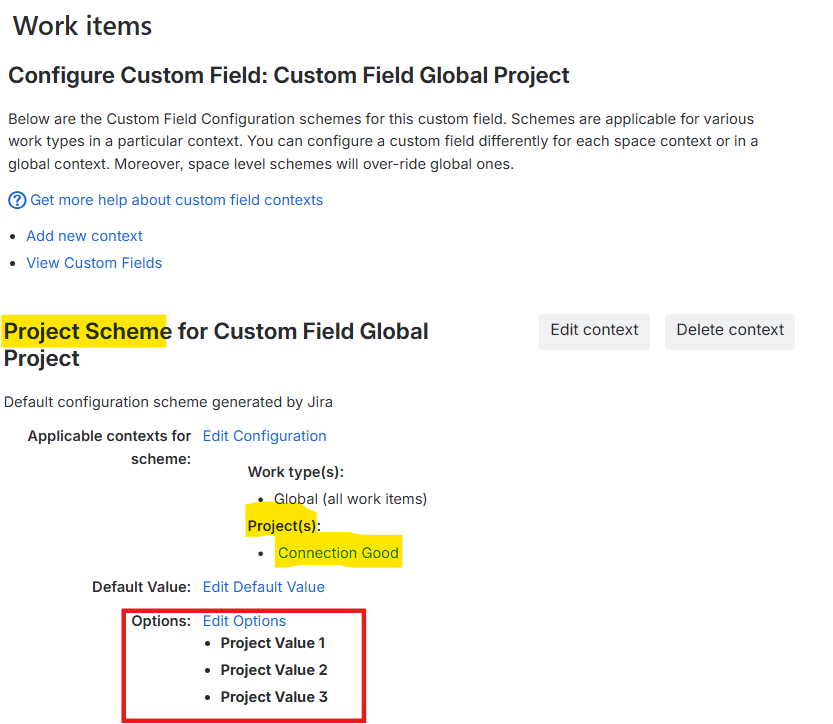The width and height of the screenshot is (833, 724).
Task: Click the highlighted 'Project(s):' label
Action: (284, 526)
